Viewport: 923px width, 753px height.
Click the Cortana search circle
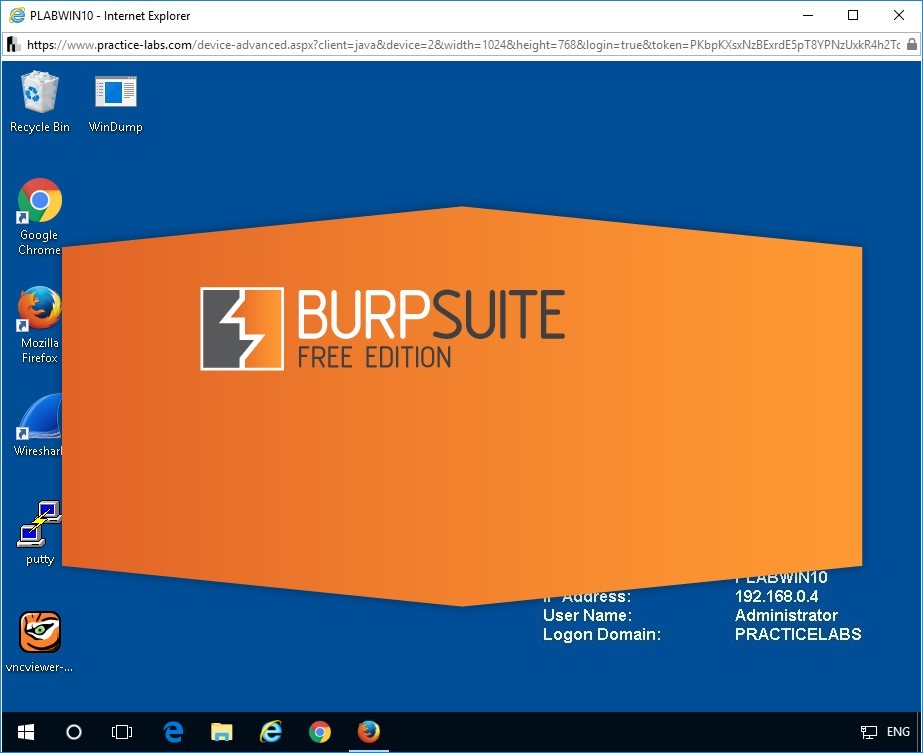pos(74,732)
